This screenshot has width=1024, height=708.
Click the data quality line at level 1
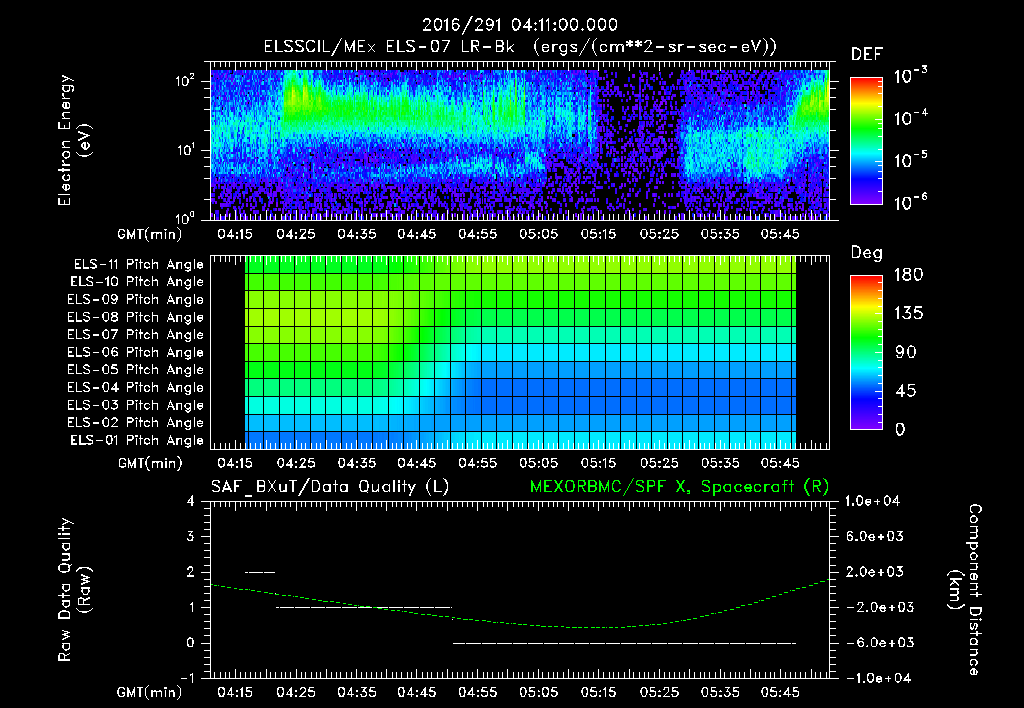364,607
